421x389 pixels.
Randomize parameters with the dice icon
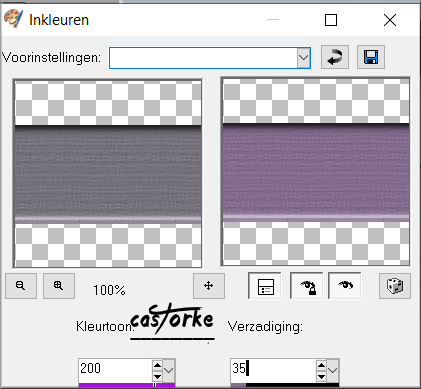pos(395,286)
